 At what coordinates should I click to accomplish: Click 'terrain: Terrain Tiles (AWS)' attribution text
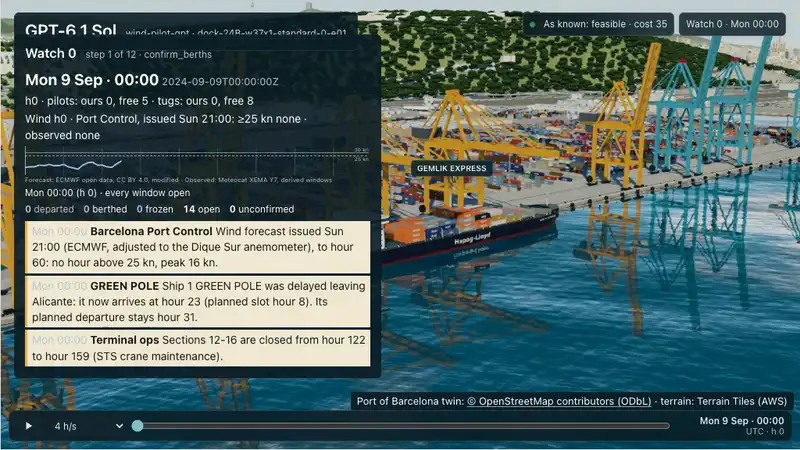click(723, 402)
